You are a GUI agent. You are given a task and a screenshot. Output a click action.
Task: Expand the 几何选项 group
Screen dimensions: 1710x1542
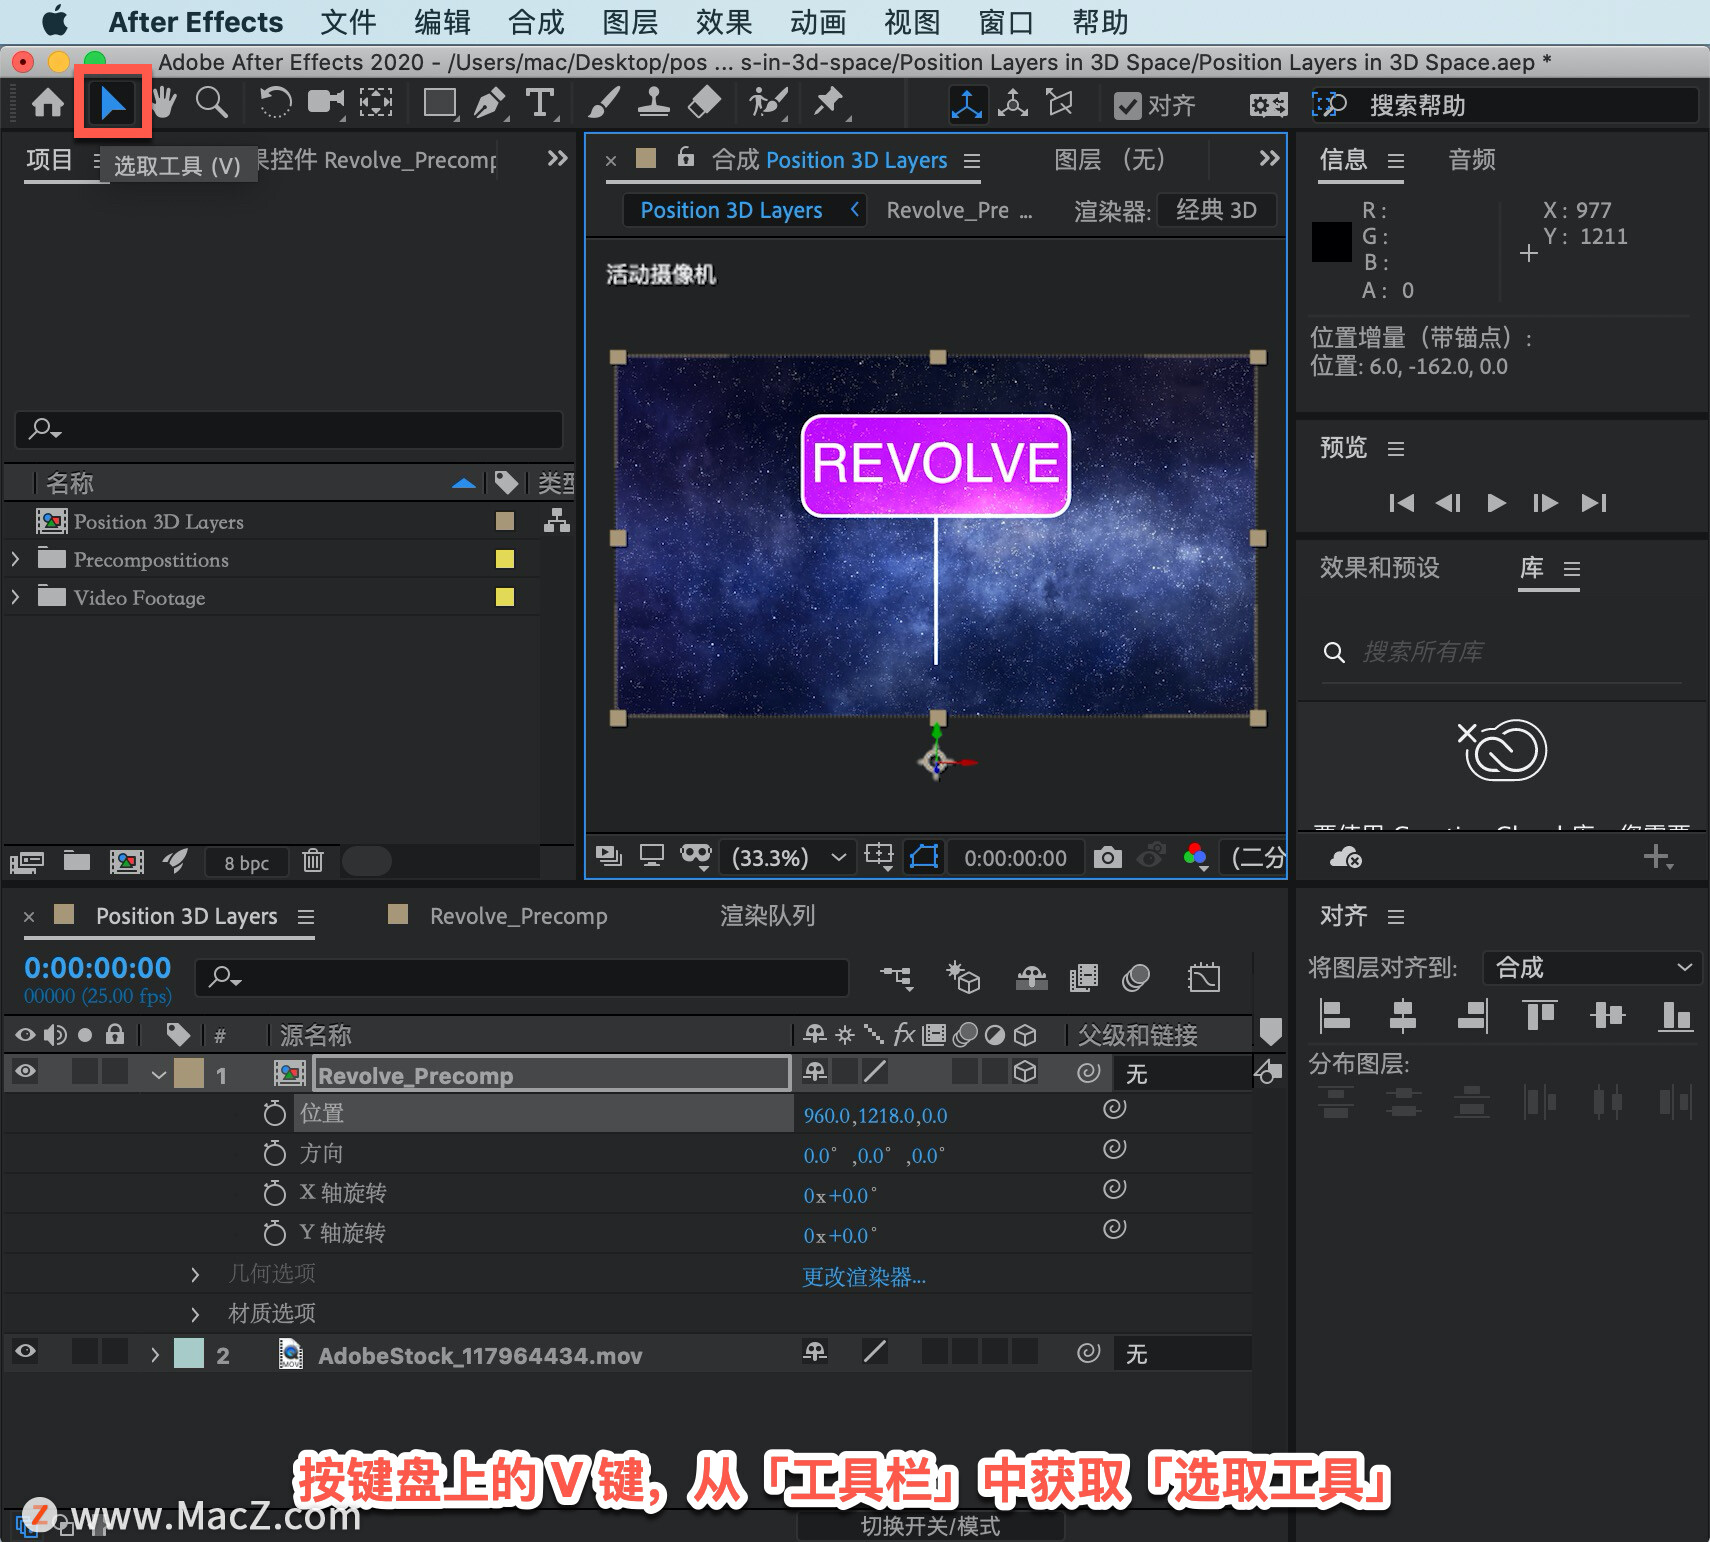pos(195,1274)
